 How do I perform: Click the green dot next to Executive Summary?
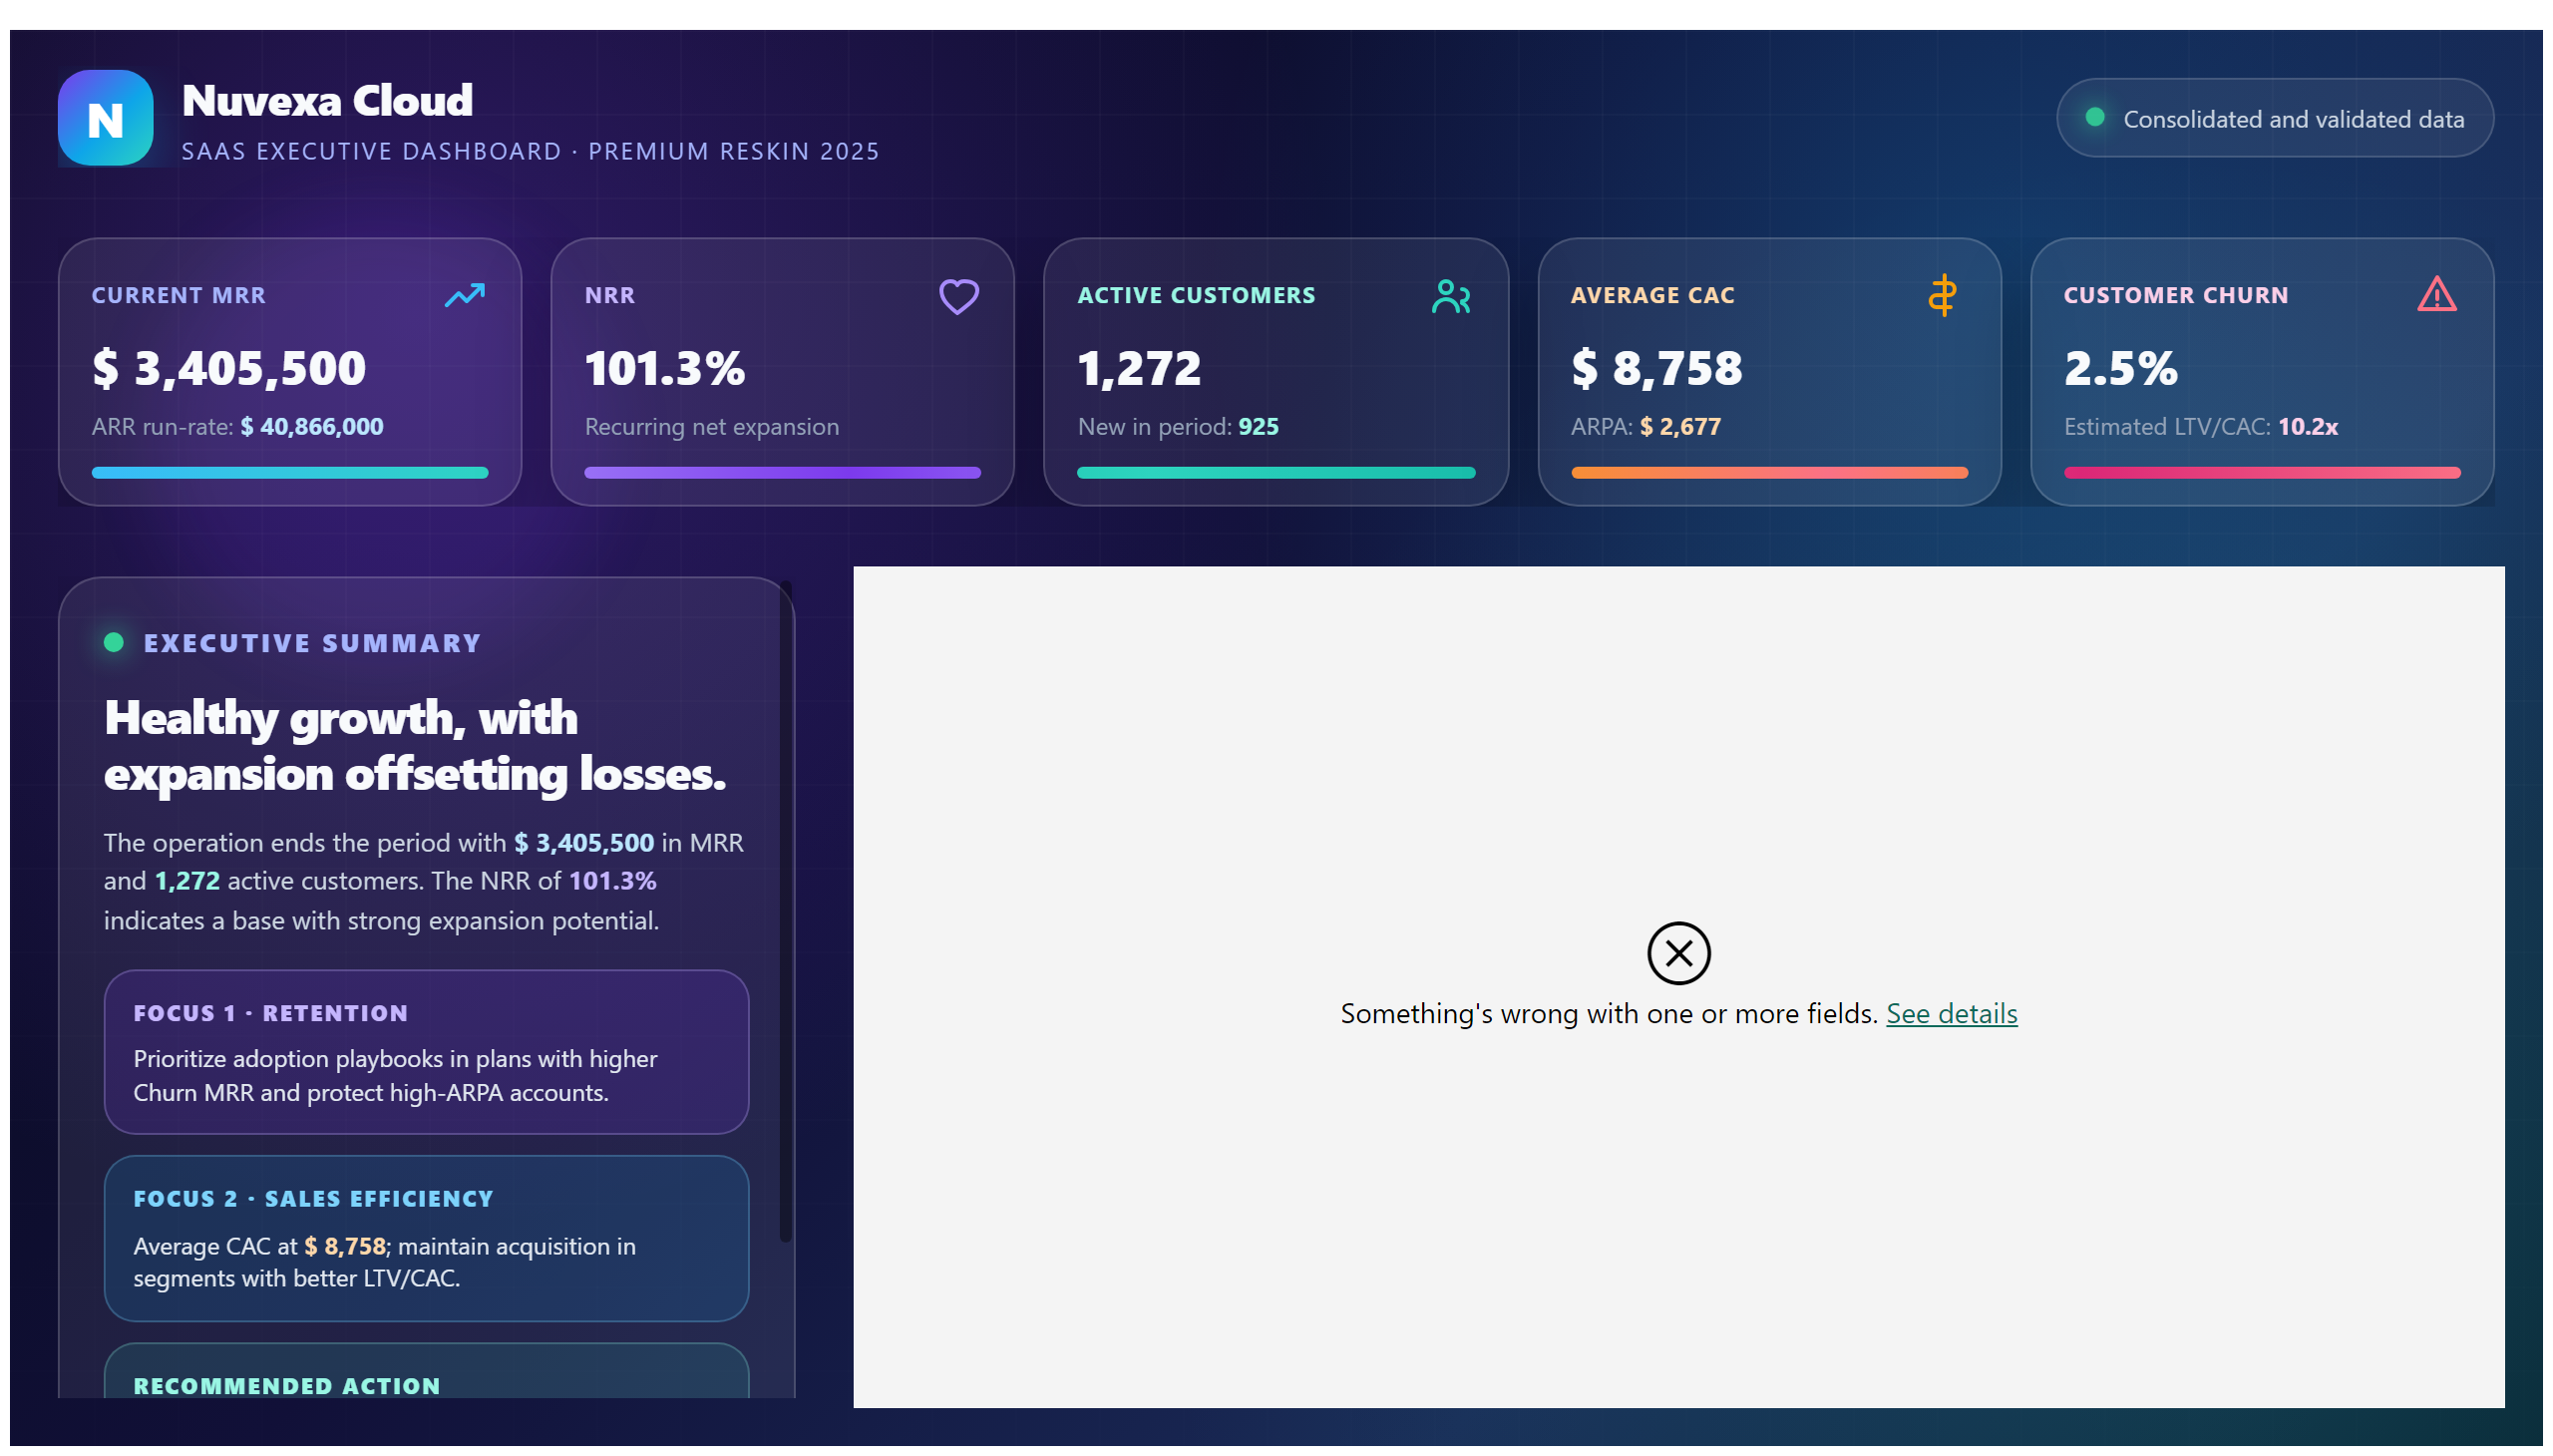pyautogui.click(x=114, y=642)
